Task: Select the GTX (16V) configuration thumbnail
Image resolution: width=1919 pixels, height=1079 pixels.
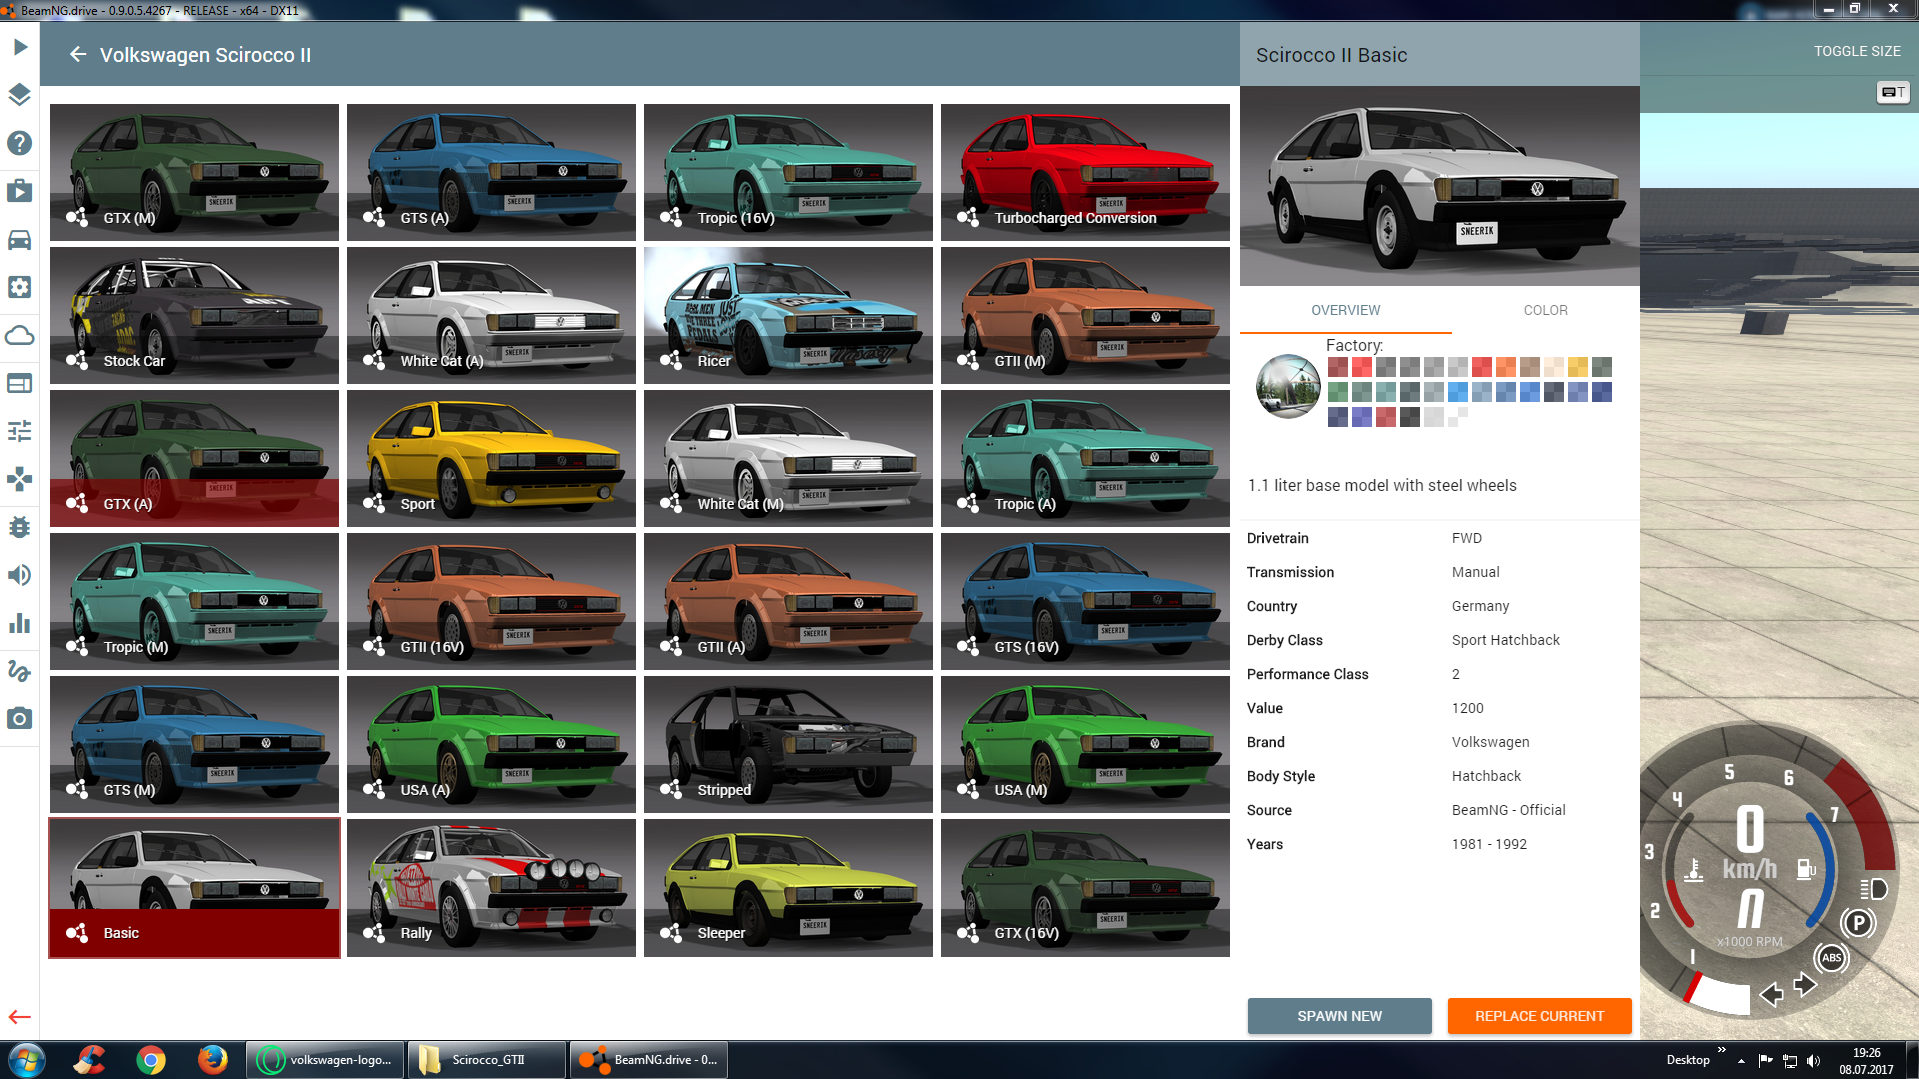Action: 1085,888
